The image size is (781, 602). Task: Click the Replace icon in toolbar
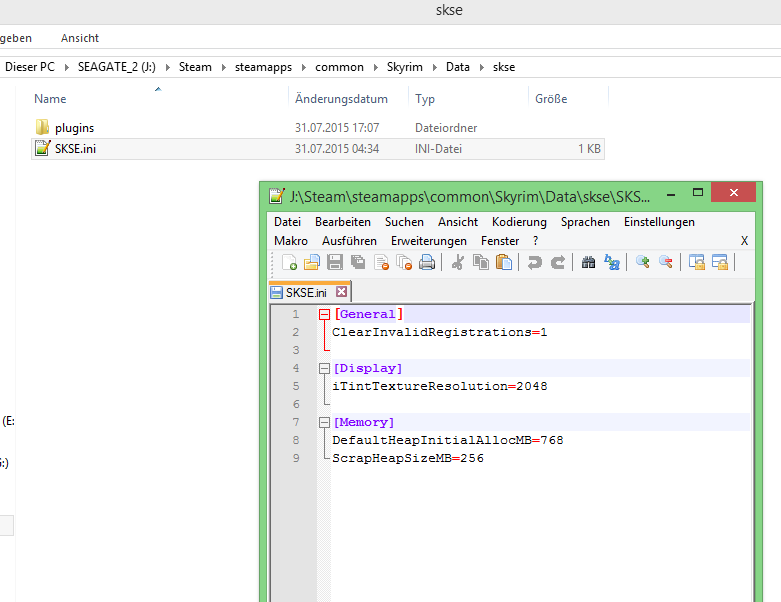(612, 262)
